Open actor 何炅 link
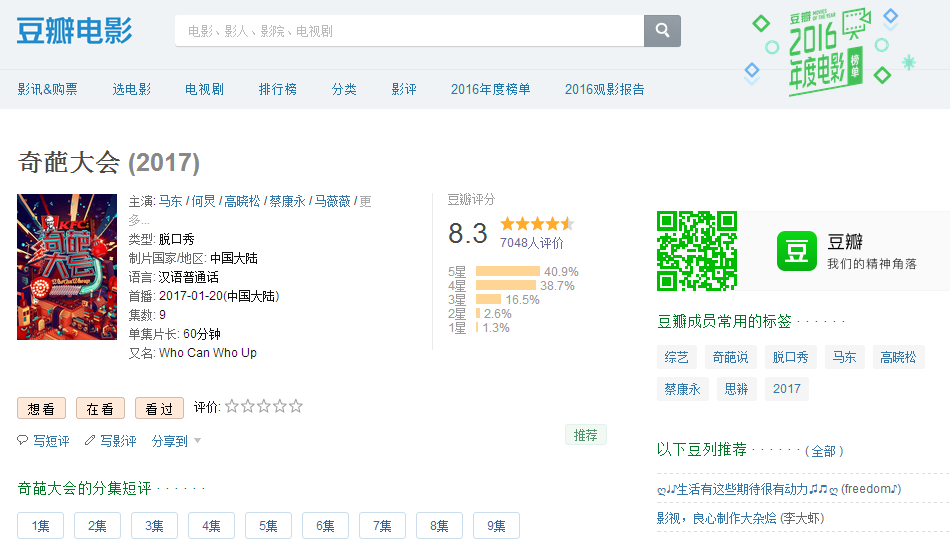This screenshot has width=950, height=539. coord(203,201)
